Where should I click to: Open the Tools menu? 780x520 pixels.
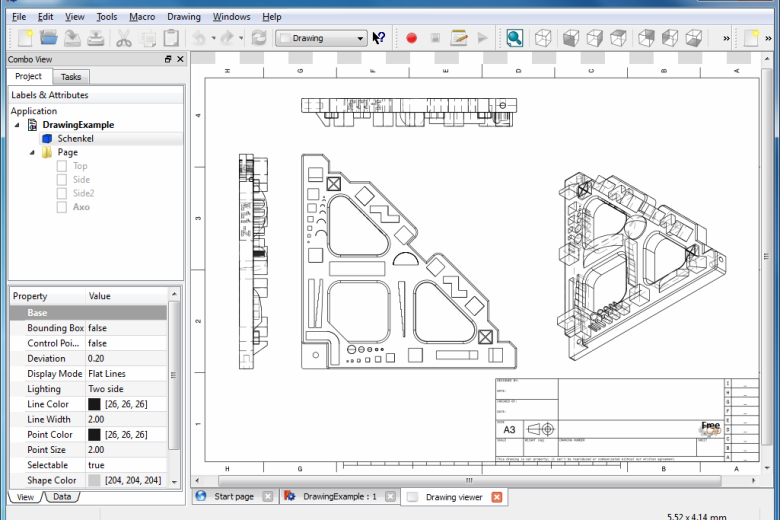pos(106,17)
